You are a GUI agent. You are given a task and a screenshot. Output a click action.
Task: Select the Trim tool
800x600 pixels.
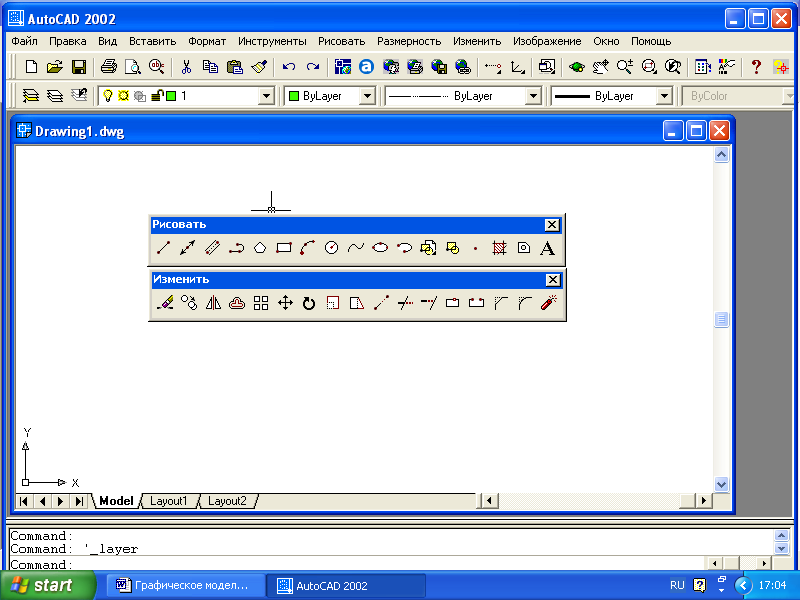(x=405, y=303)
